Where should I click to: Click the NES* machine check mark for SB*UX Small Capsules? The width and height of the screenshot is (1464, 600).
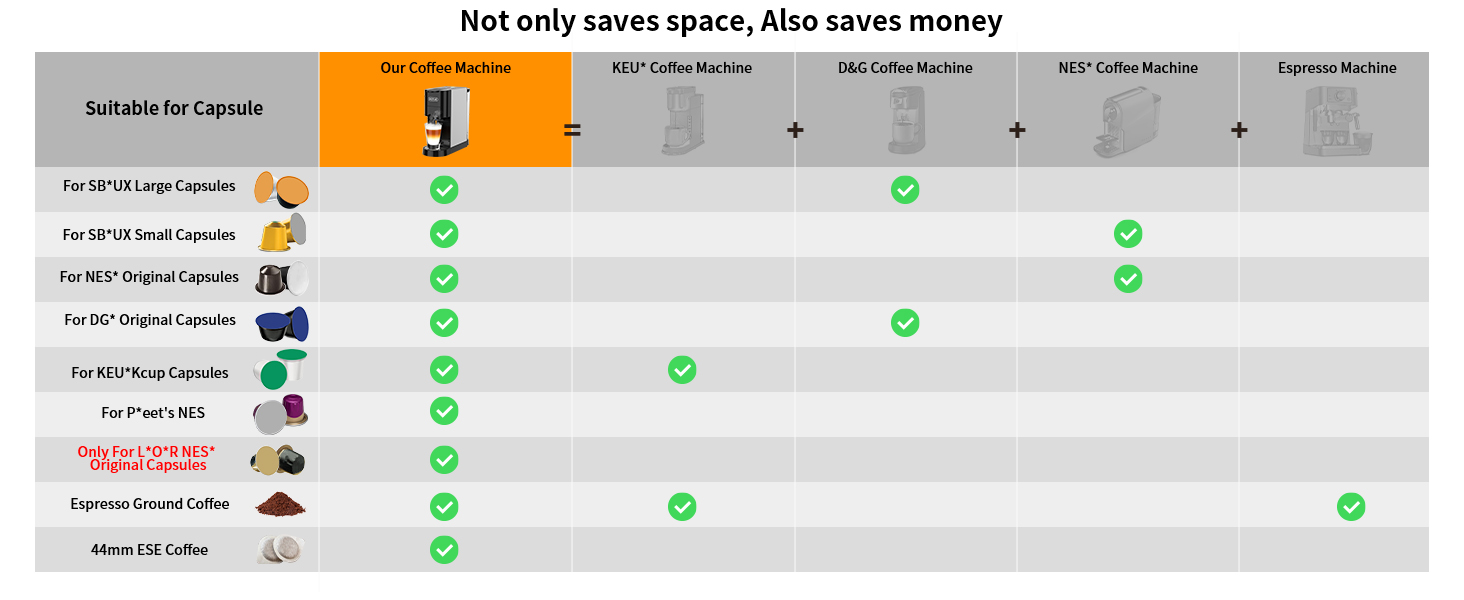[x=1128, y=234]
